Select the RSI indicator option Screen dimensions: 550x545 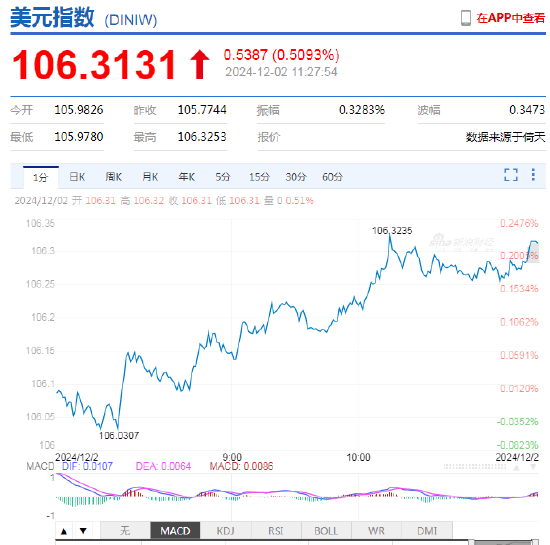pyautogui.click(x=276, y=531)
